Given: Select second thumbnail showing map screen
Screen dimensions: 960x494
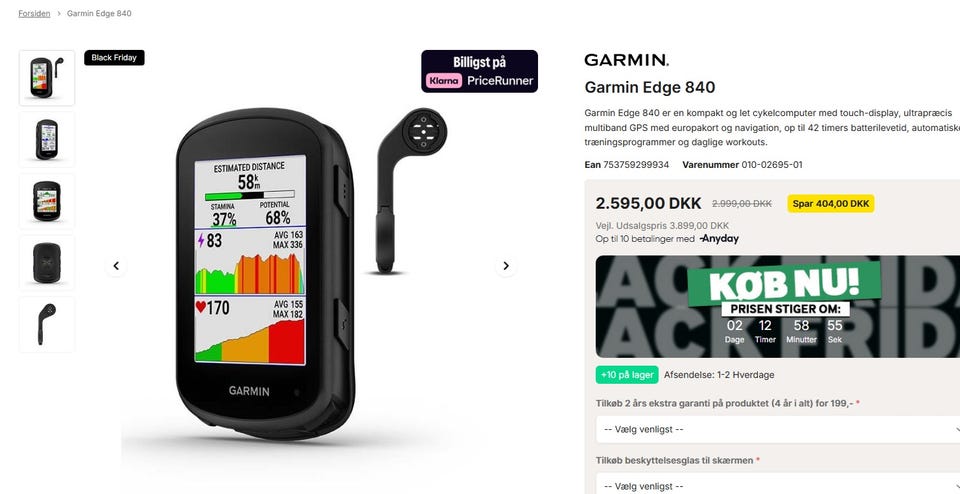Looking at the screenshot, I should (x=47, y=140).
